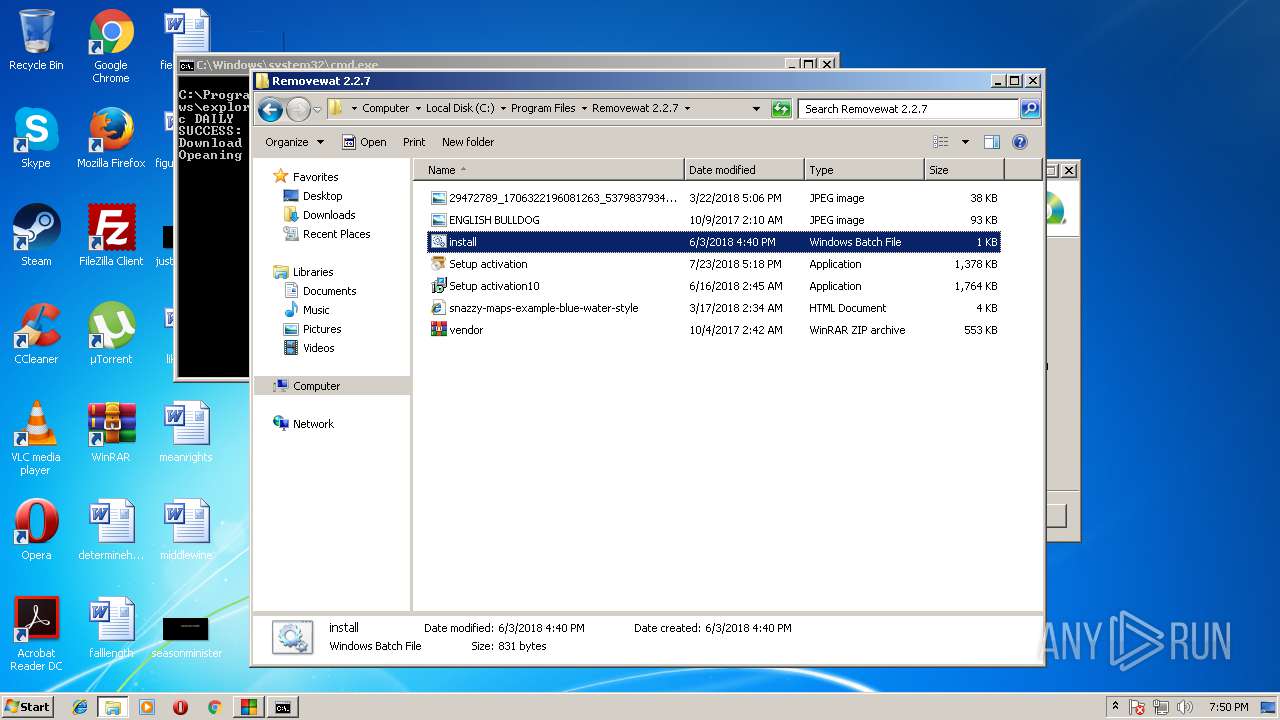
Task: Open Recycle Bin desktop icon
Action: 36,40
